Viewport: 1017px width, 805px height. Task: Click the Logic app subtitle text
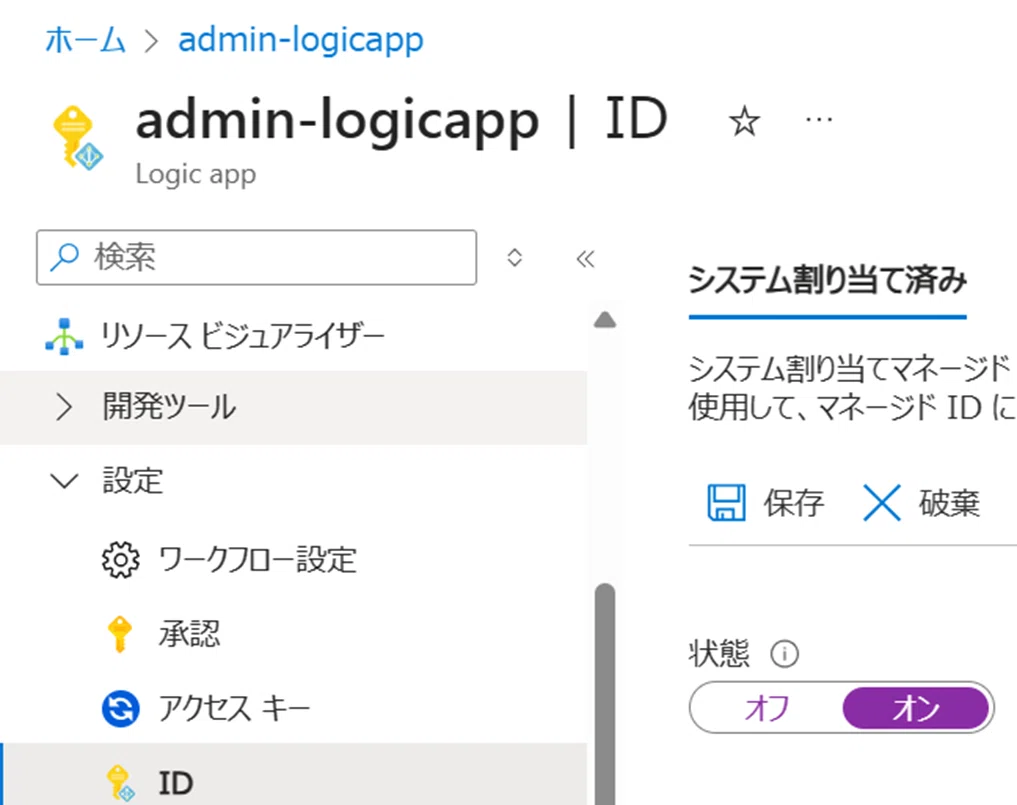pyautogui.click(x=196, y=175)
